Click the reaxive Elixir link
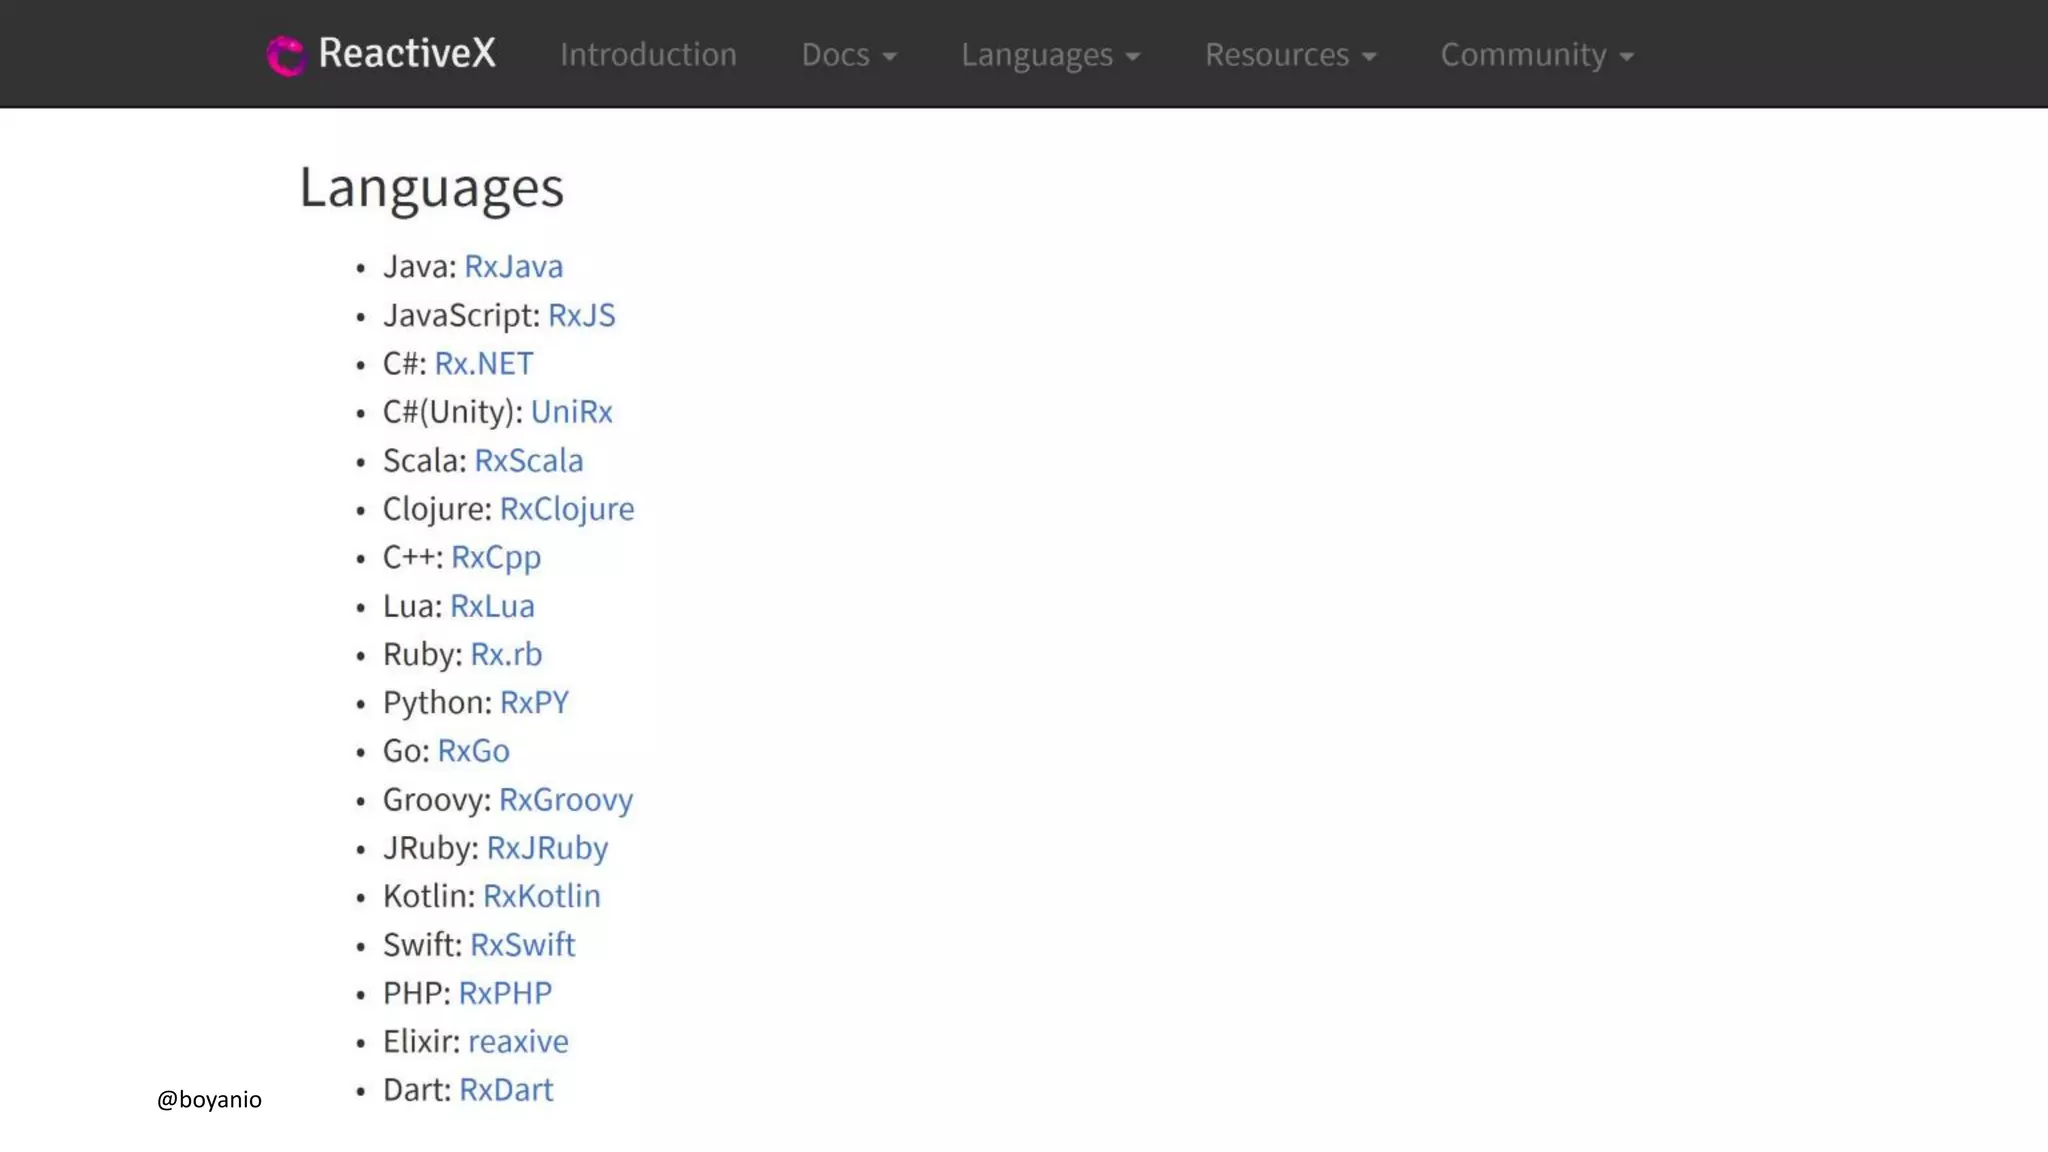This screenshot has width=2048, height=1152. (518, 1042)
